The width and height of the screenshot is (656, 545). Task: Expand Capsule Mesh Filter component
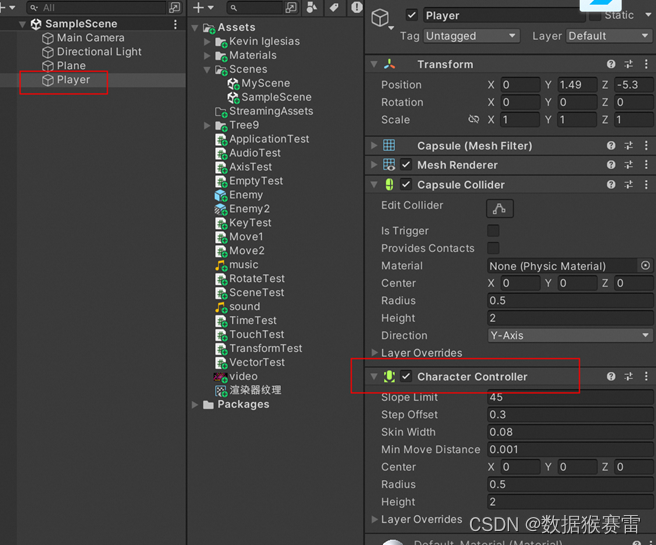click(374, 146)
